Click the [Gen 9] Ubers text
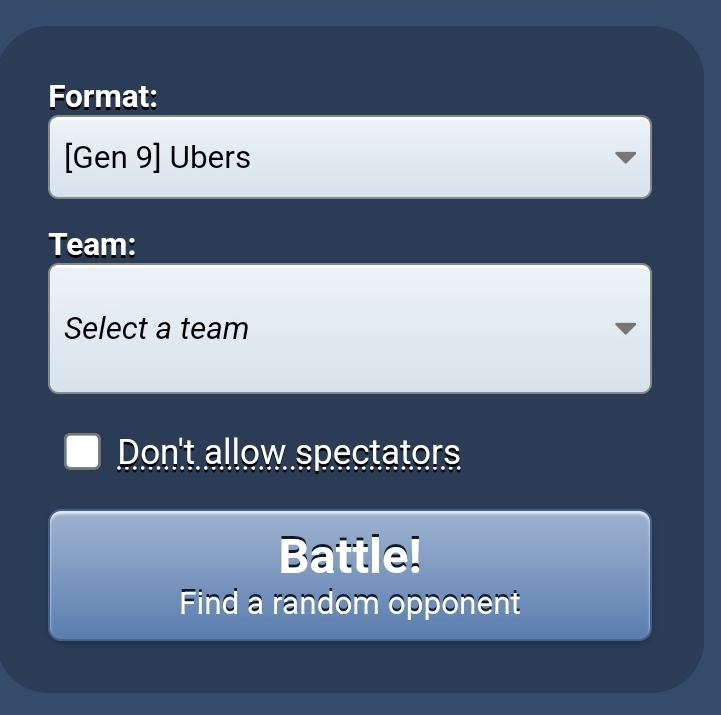 (157, 157)
